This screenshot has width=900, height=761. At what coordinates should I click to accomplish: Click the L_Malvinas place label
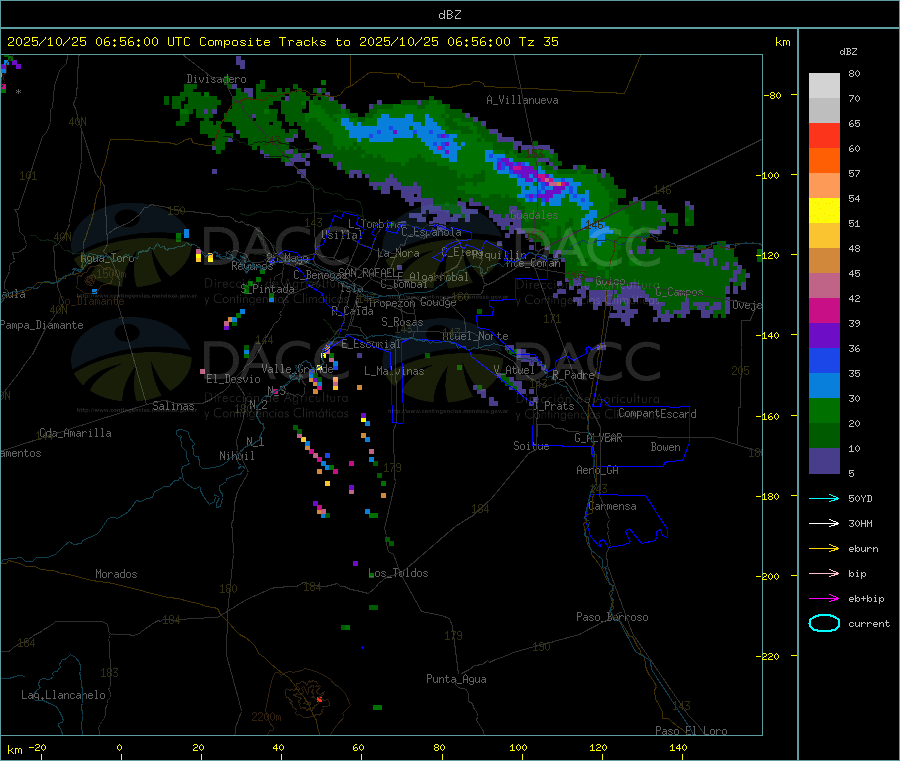coord(394,371)
